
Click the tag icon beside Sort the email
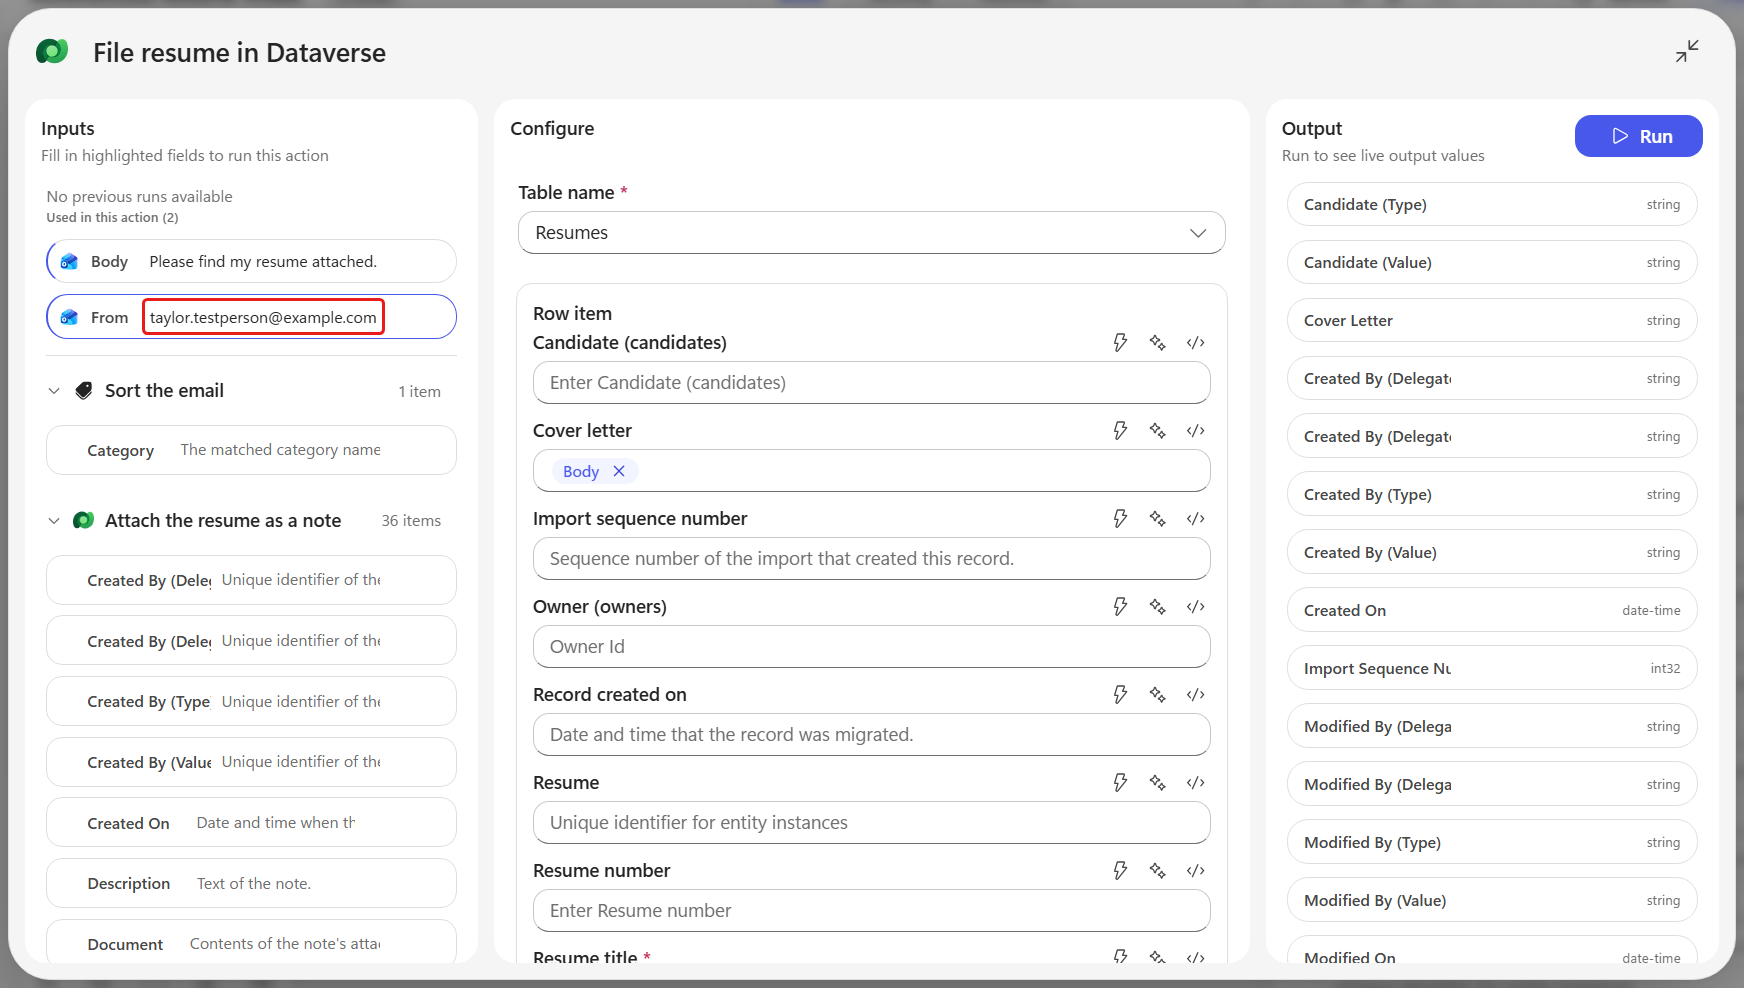(x=84, y=391)
